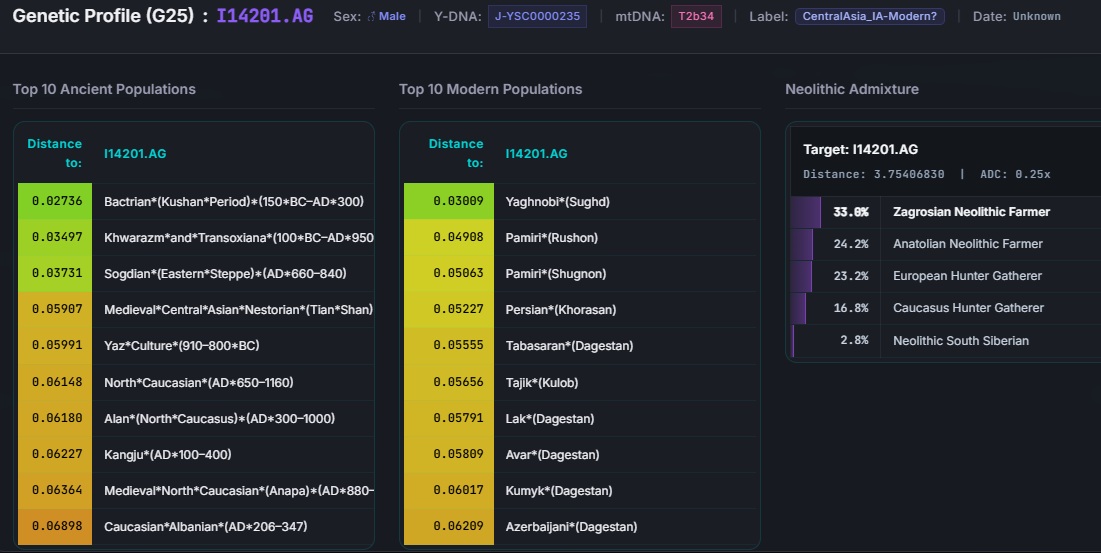
Task: Select Pamiri (Rushon) modern population
Action: pos(580,237)
